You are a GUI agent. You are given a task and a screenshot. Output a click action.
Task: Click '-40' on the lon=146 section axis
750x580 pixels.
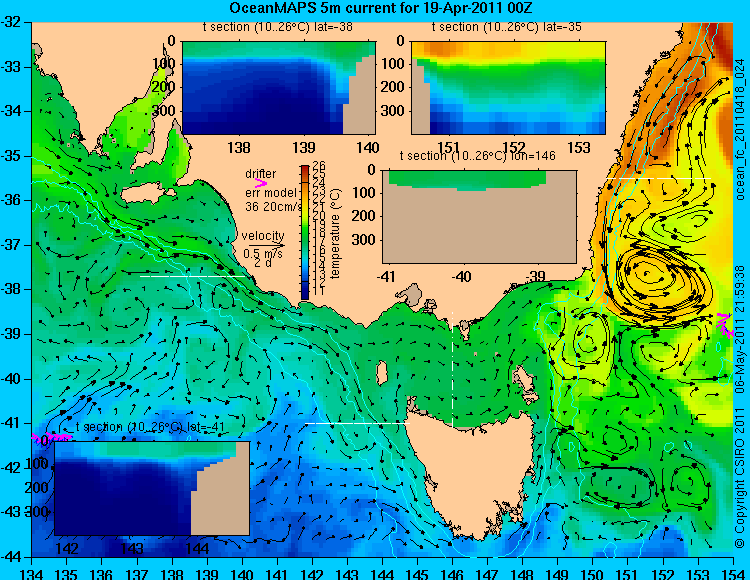tap(461, 276)
